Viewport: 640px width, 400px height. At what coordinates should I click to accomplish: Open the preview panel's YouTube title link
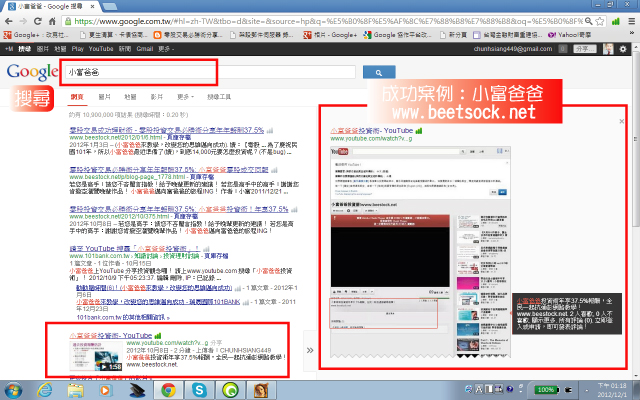coord(371,131)
